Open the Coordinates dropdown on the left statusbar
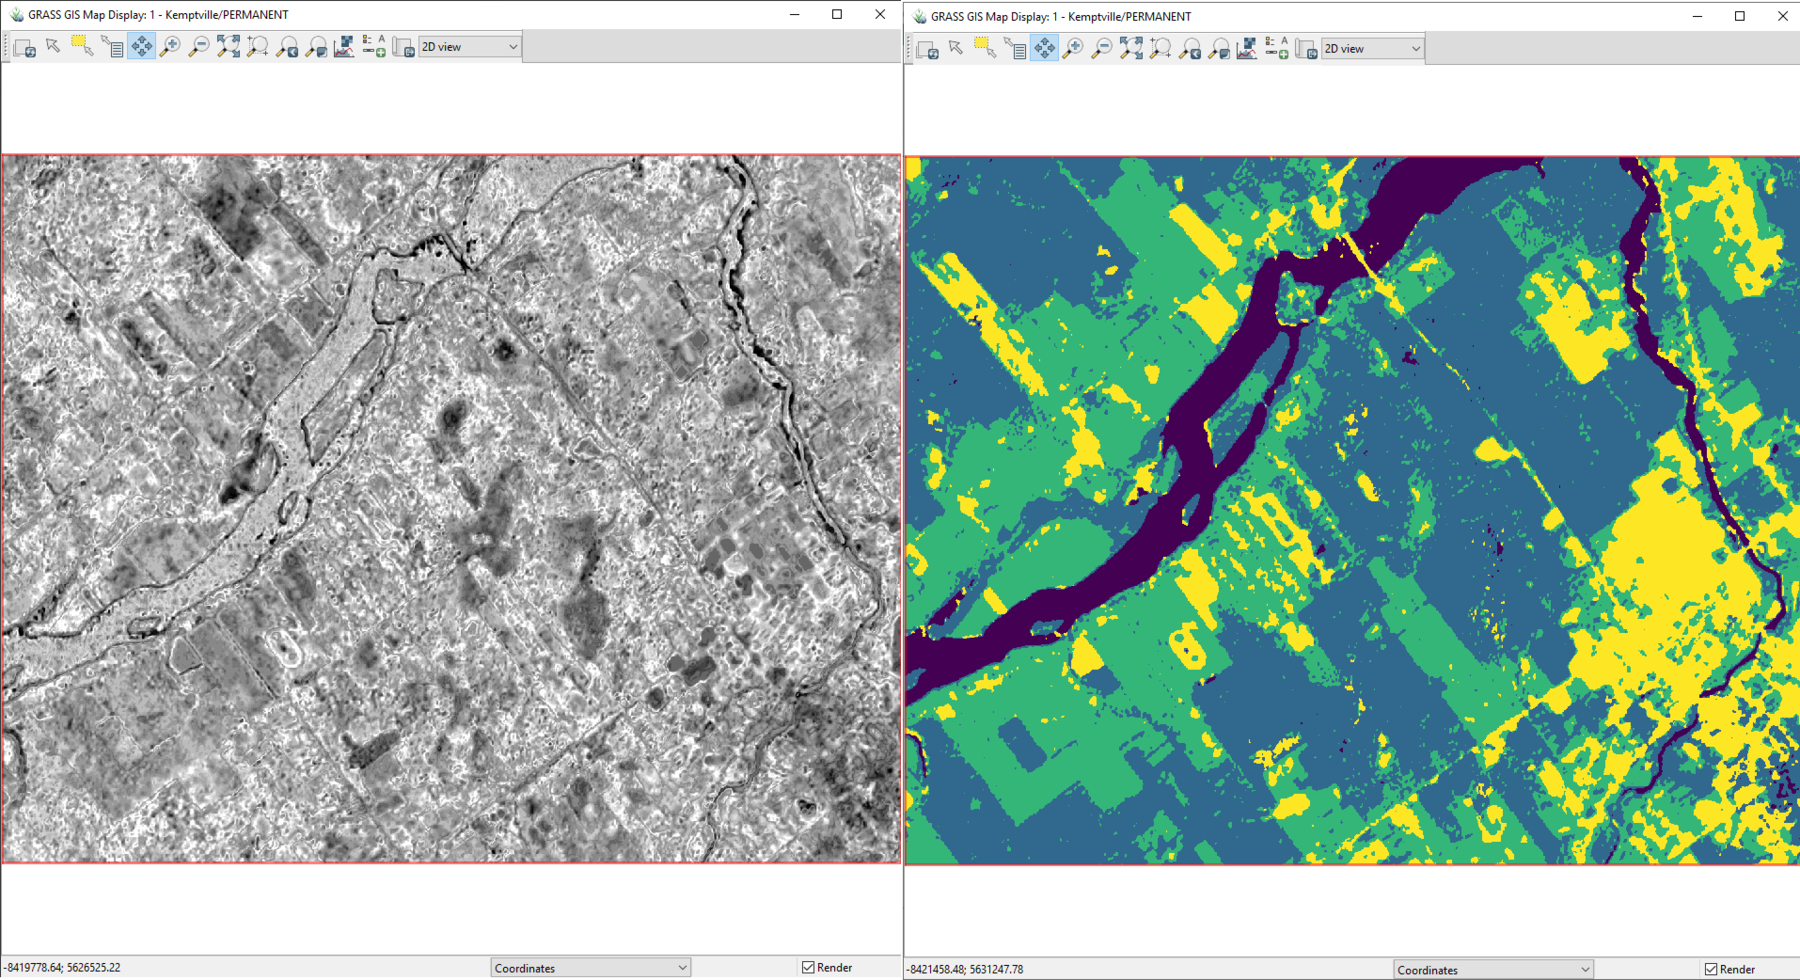 pos(589,967)
